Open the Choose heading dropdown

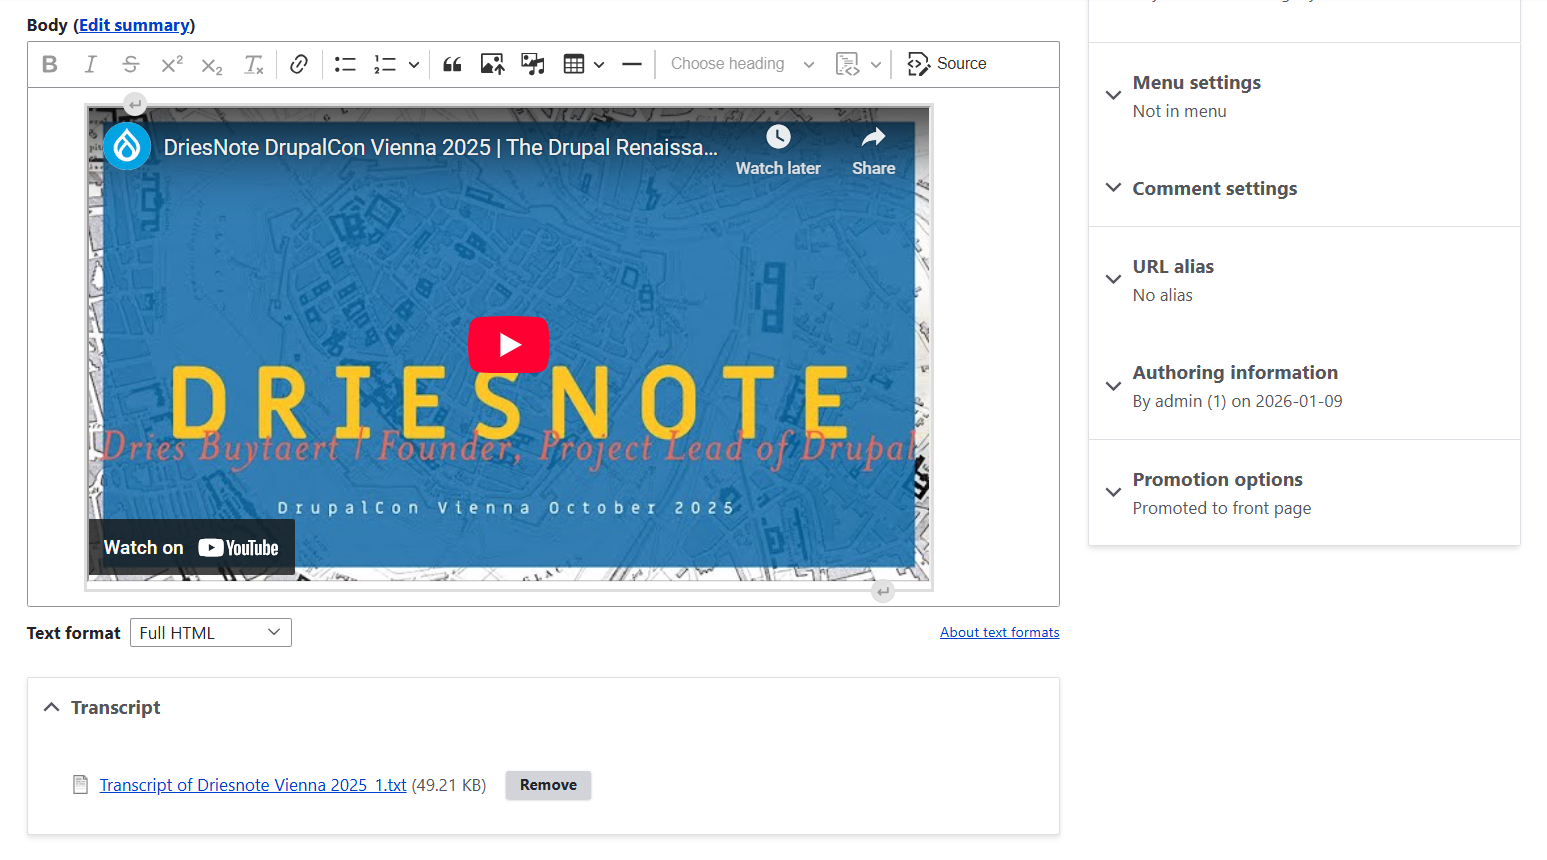coord(740,63)
